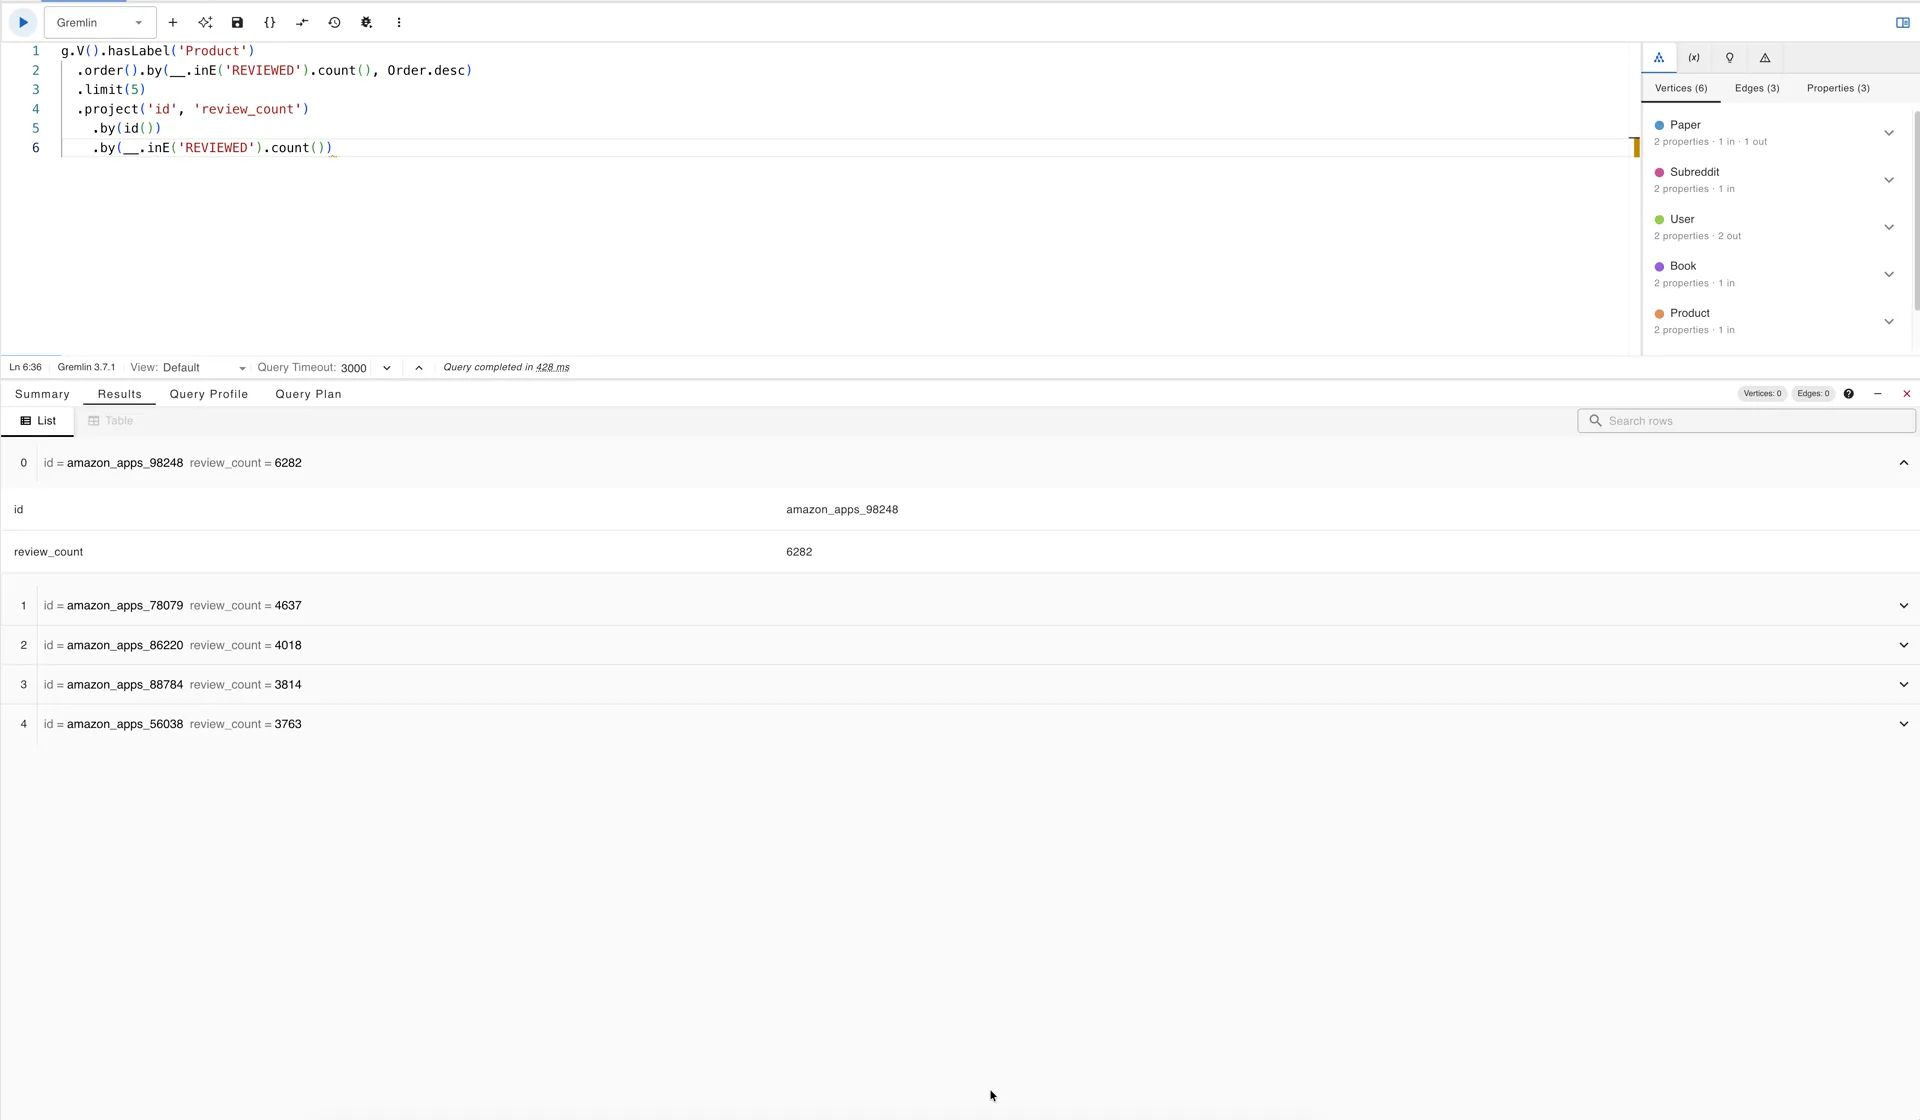Click the Vertices: 0 badge
Viewport: 1920px width, 1120px height.
[x=1762, y=394]
